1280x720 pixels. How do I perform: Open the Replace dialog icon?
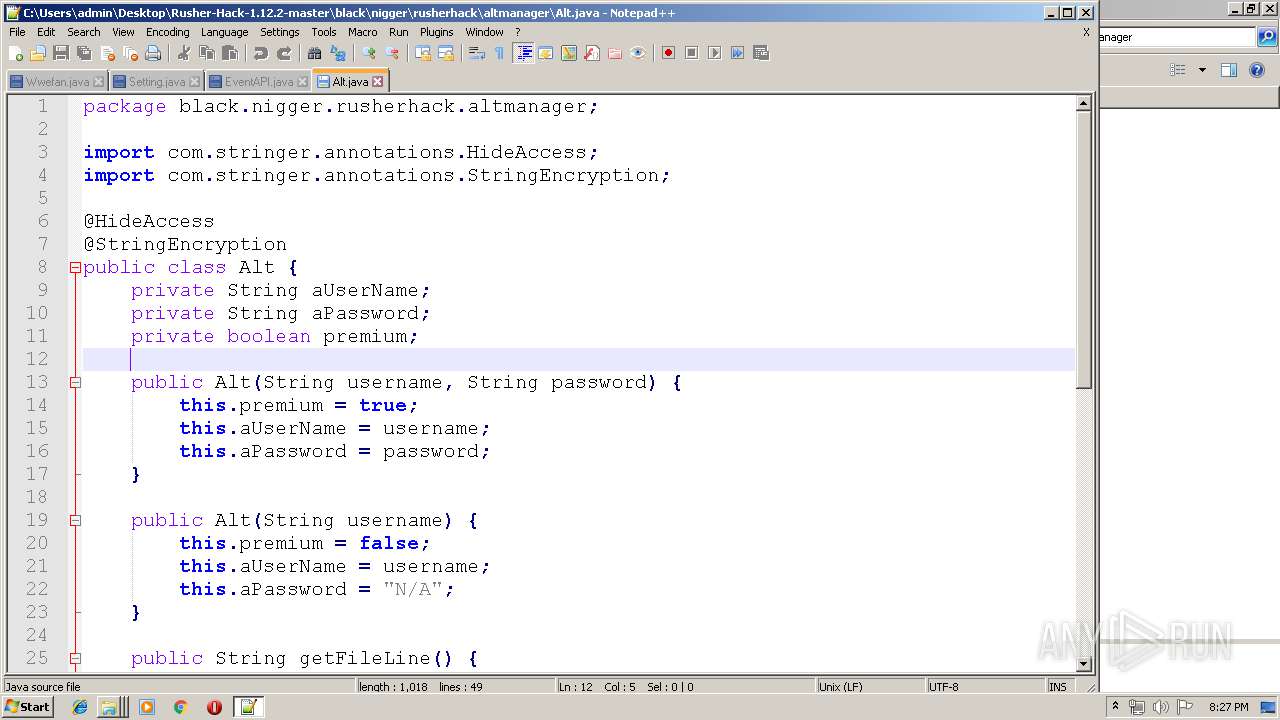(337, 53)
